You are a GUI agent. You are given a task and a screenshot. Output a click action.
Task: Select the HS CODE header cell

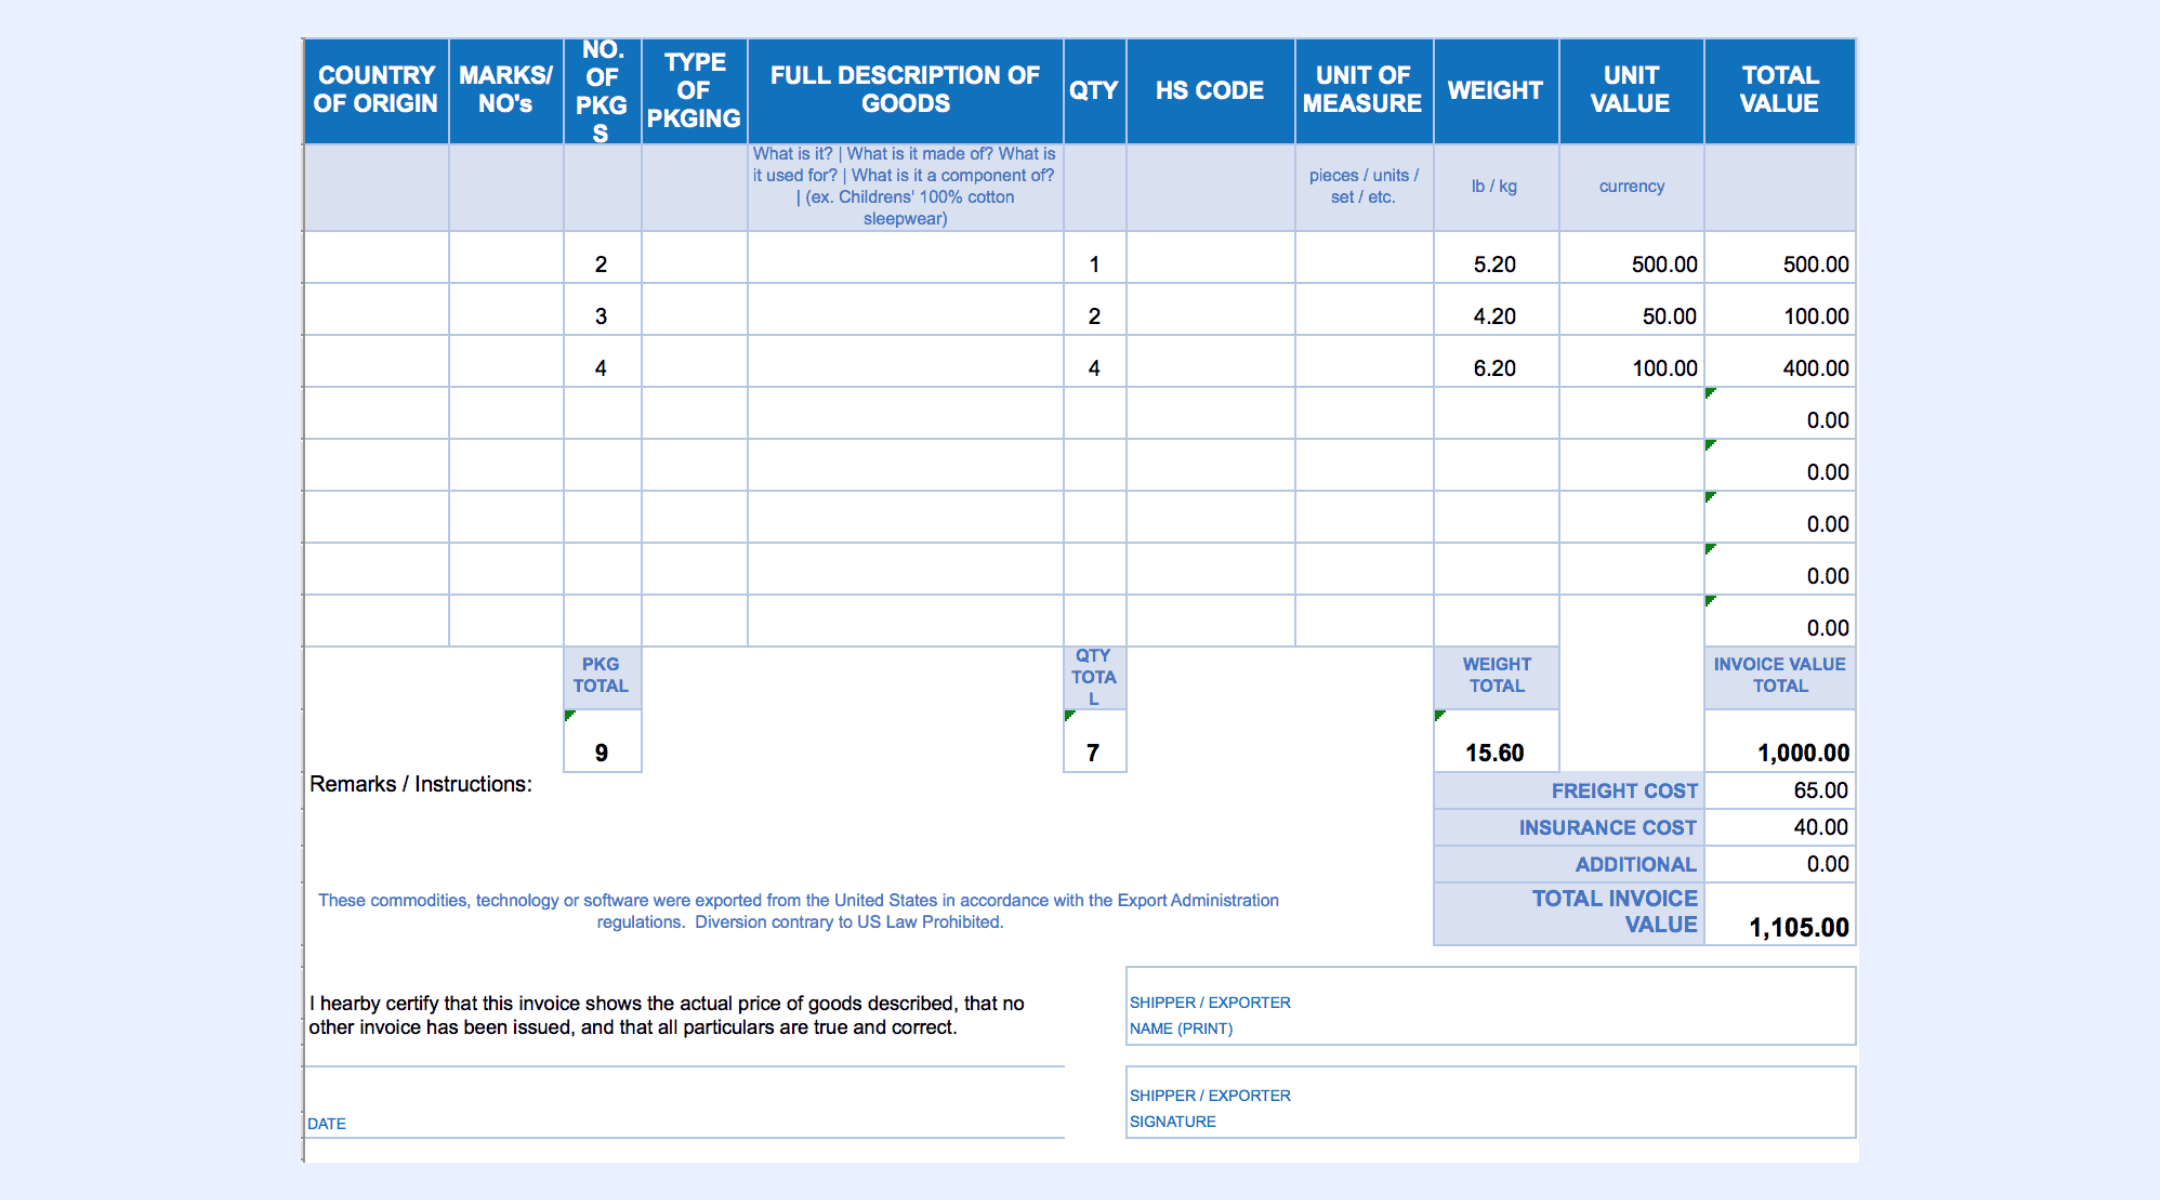[x=1210, y=90]
